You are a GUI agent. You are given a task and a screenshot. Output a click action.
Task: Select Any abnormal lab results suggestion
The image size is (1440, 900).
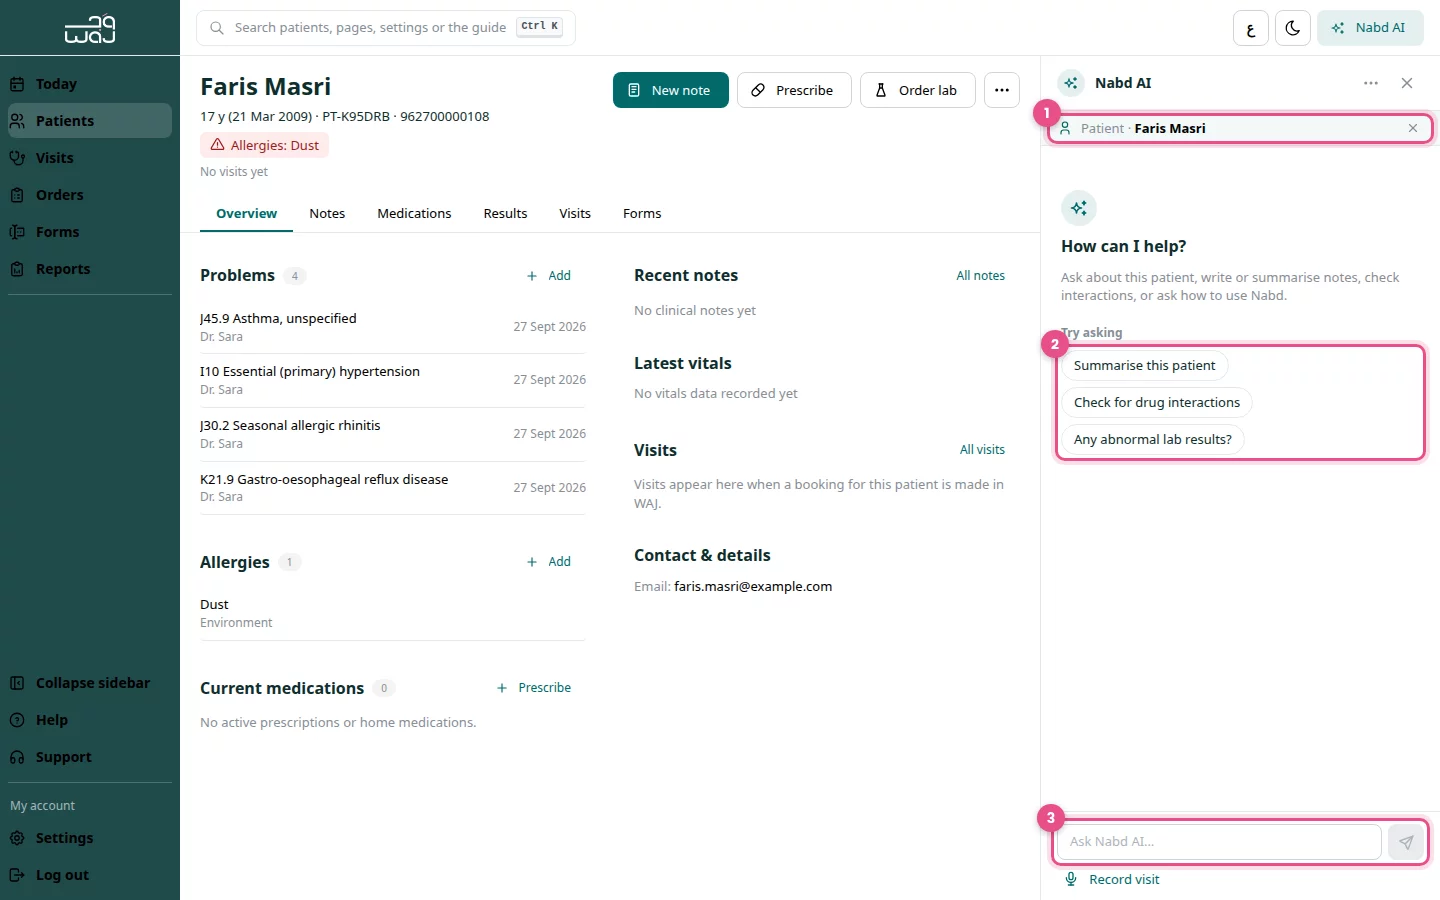tap(1152, 440)
